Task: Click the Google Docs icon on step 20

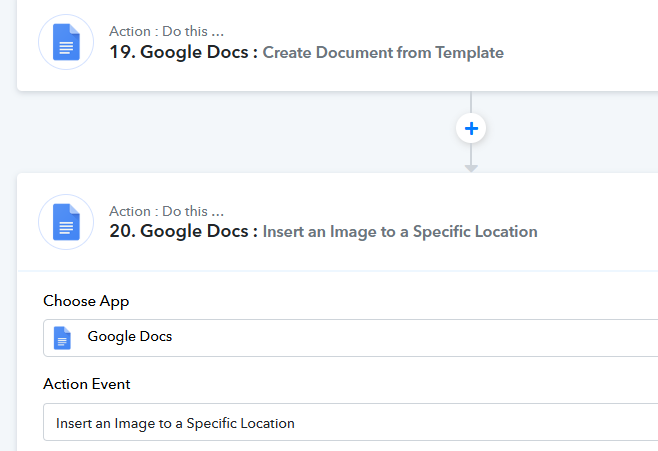Action: point(66,222)
